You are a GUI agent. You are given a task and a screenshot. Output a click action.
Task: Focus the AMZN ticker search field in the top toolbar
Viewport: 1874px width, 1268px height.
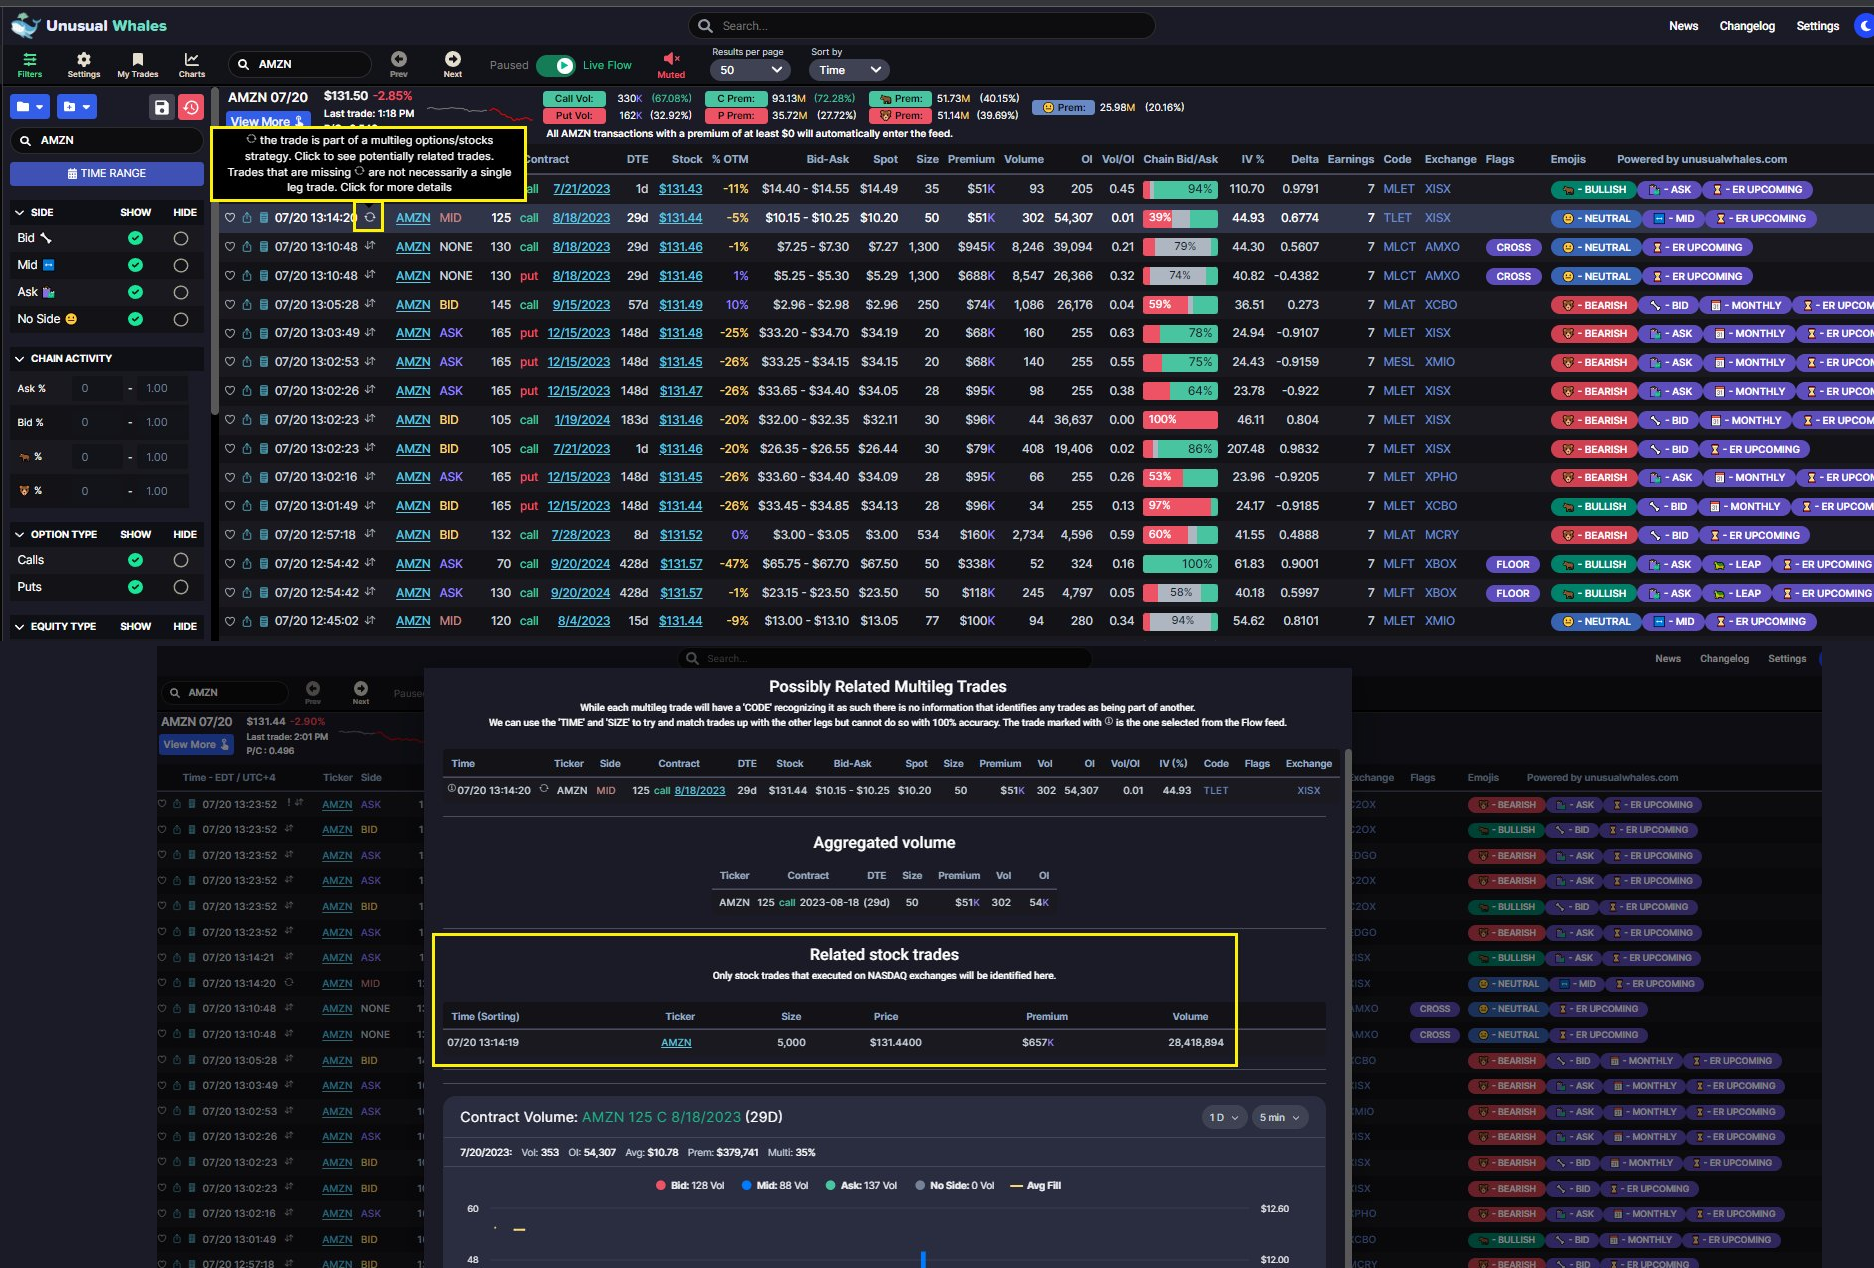300,64
